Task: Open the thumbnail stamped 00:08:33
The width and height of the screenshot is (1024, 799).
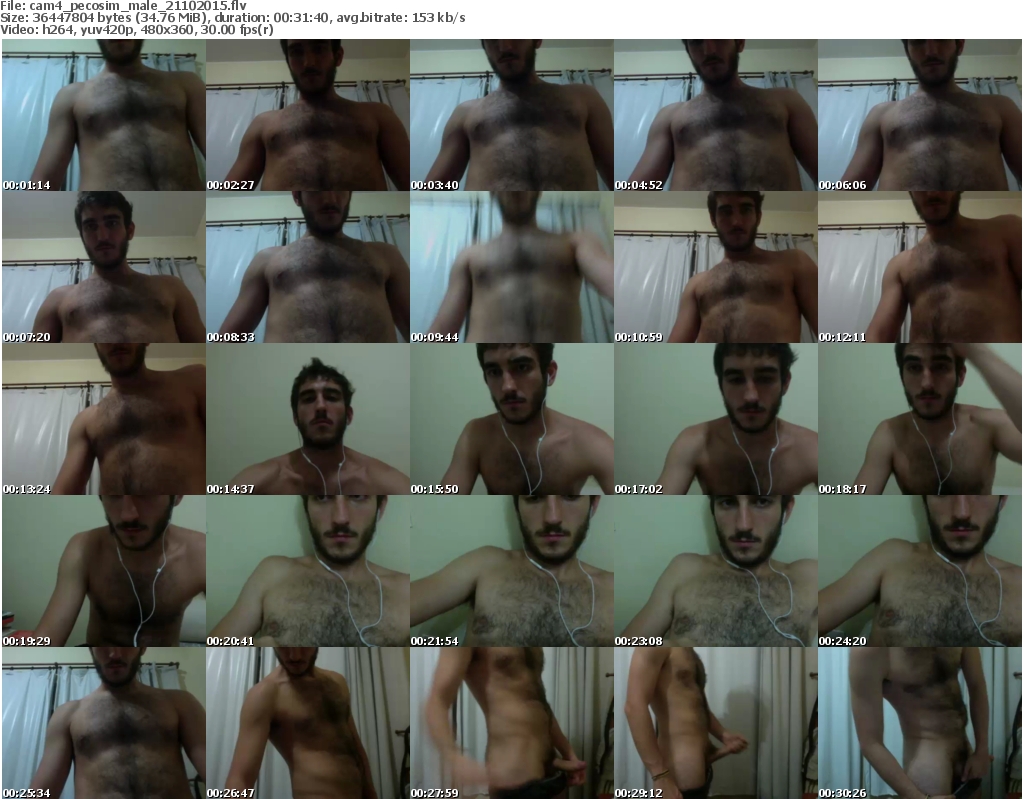Action: 308,267
